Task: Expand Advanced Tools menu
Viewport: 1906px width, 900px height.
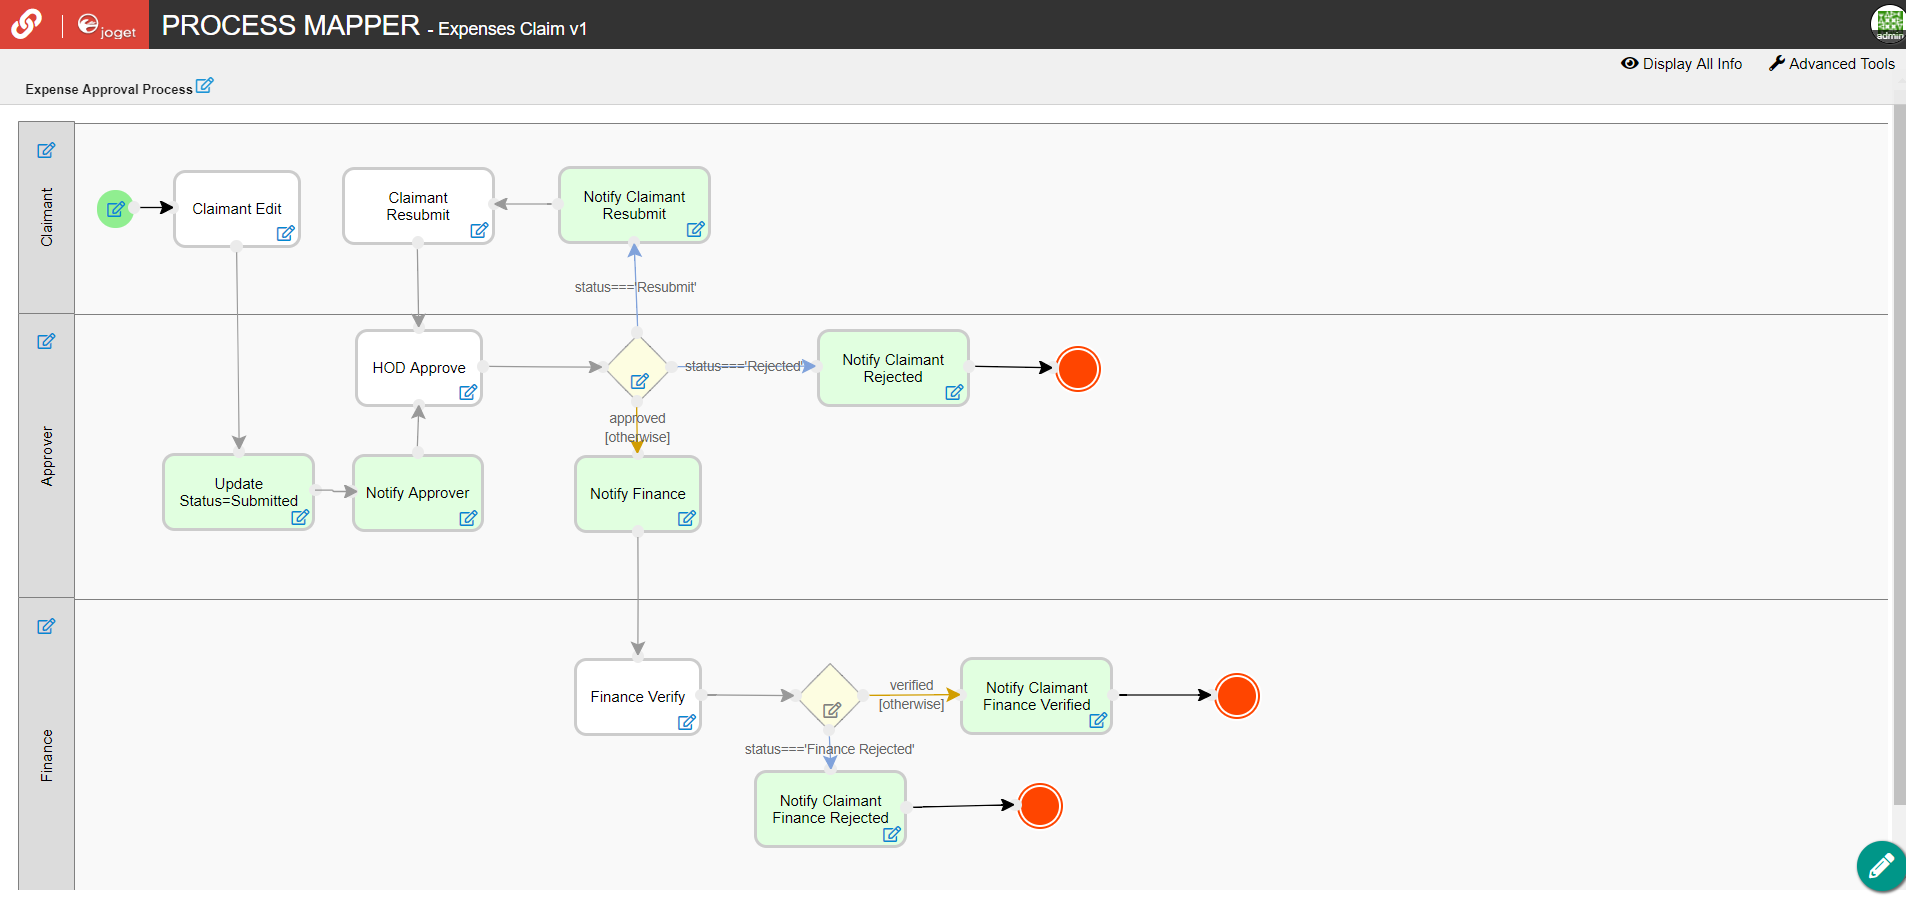Action: 1831,64
